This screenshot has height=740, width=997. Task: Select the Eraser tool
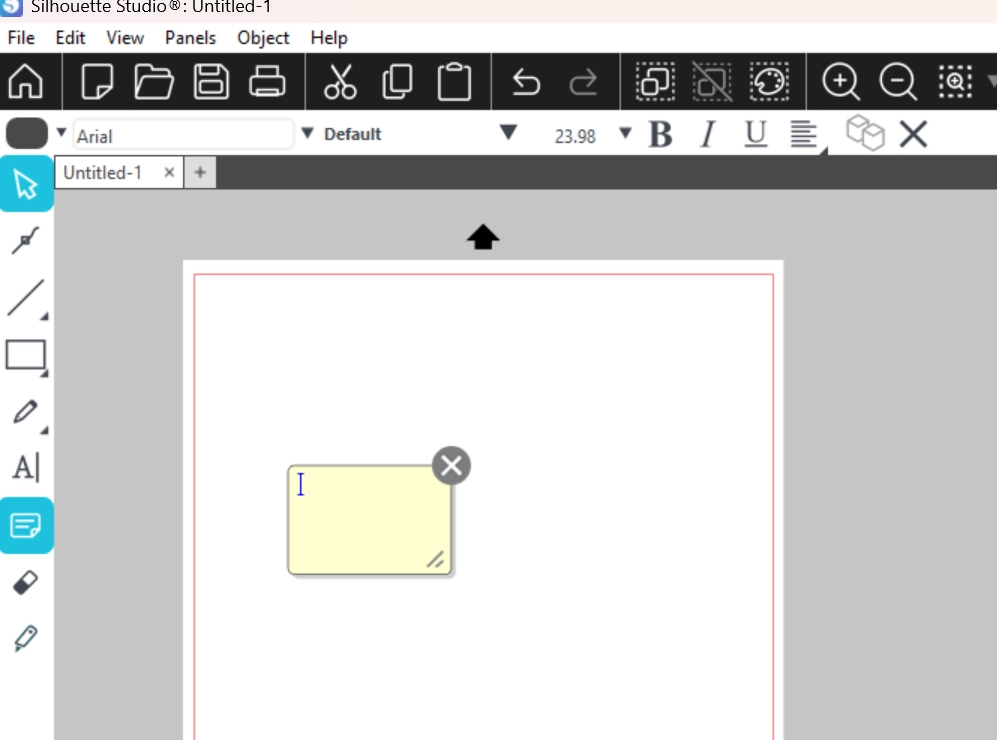[26, 582]
